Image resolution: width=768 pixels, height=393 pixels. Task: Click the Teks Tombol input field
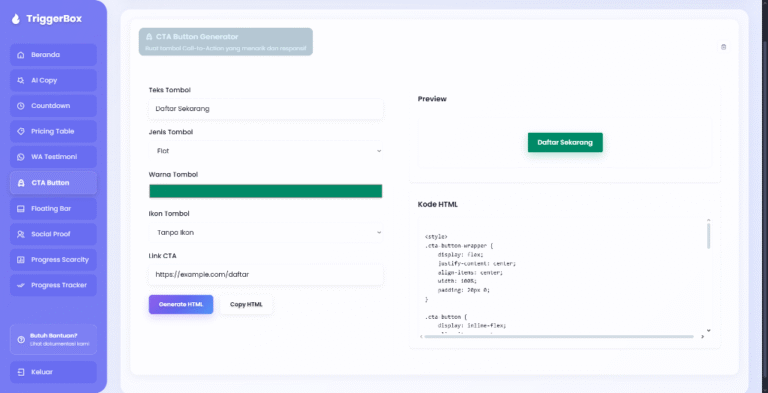coord(265,109)
